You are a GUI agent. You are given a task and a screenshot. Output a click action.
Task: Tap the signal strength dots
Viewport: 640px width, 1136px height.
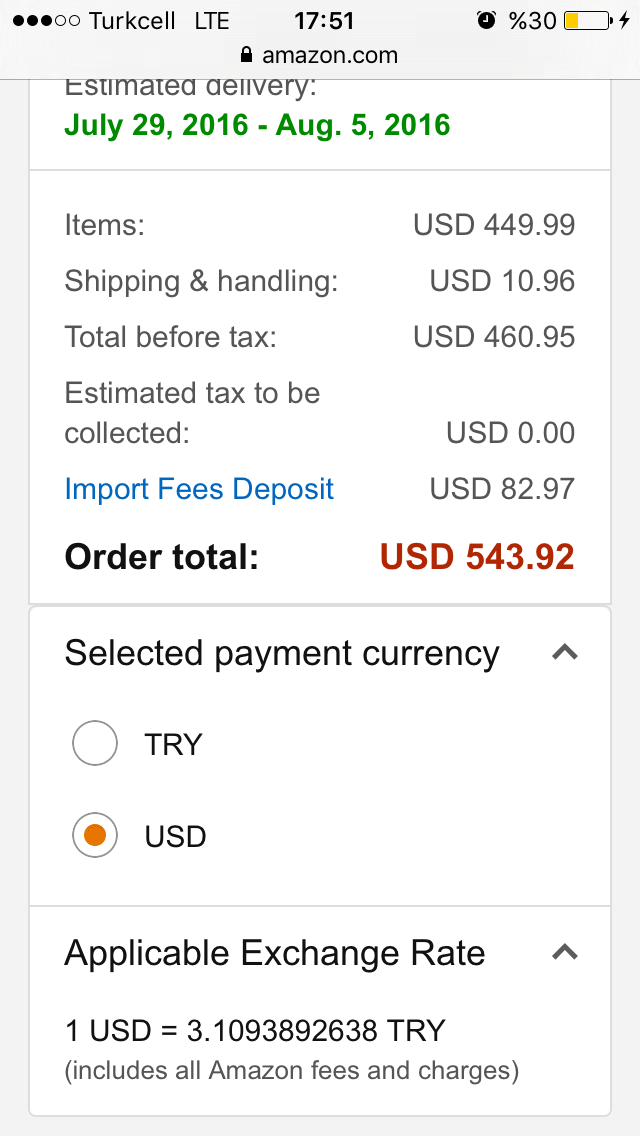(x=46, y=21)
